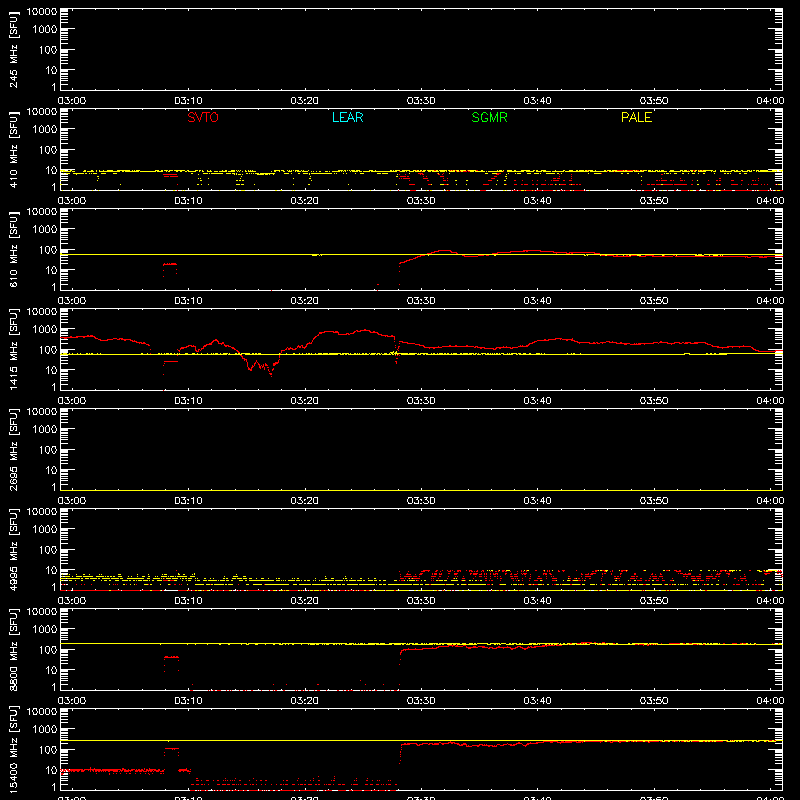This screenshot has height=800, width=800.
Task: Click 03:40 tick under the 410 MHz panel
Action: [x=537, y=201]
